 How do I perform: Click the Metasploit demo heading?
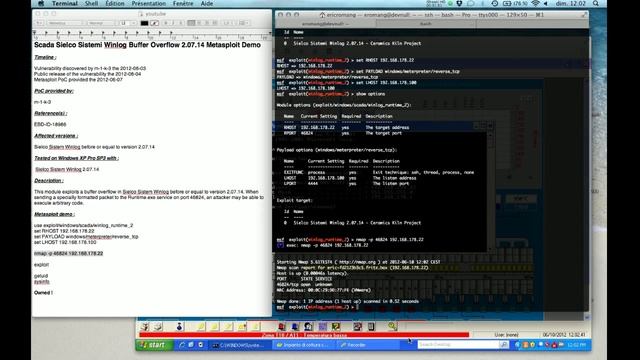54,214
